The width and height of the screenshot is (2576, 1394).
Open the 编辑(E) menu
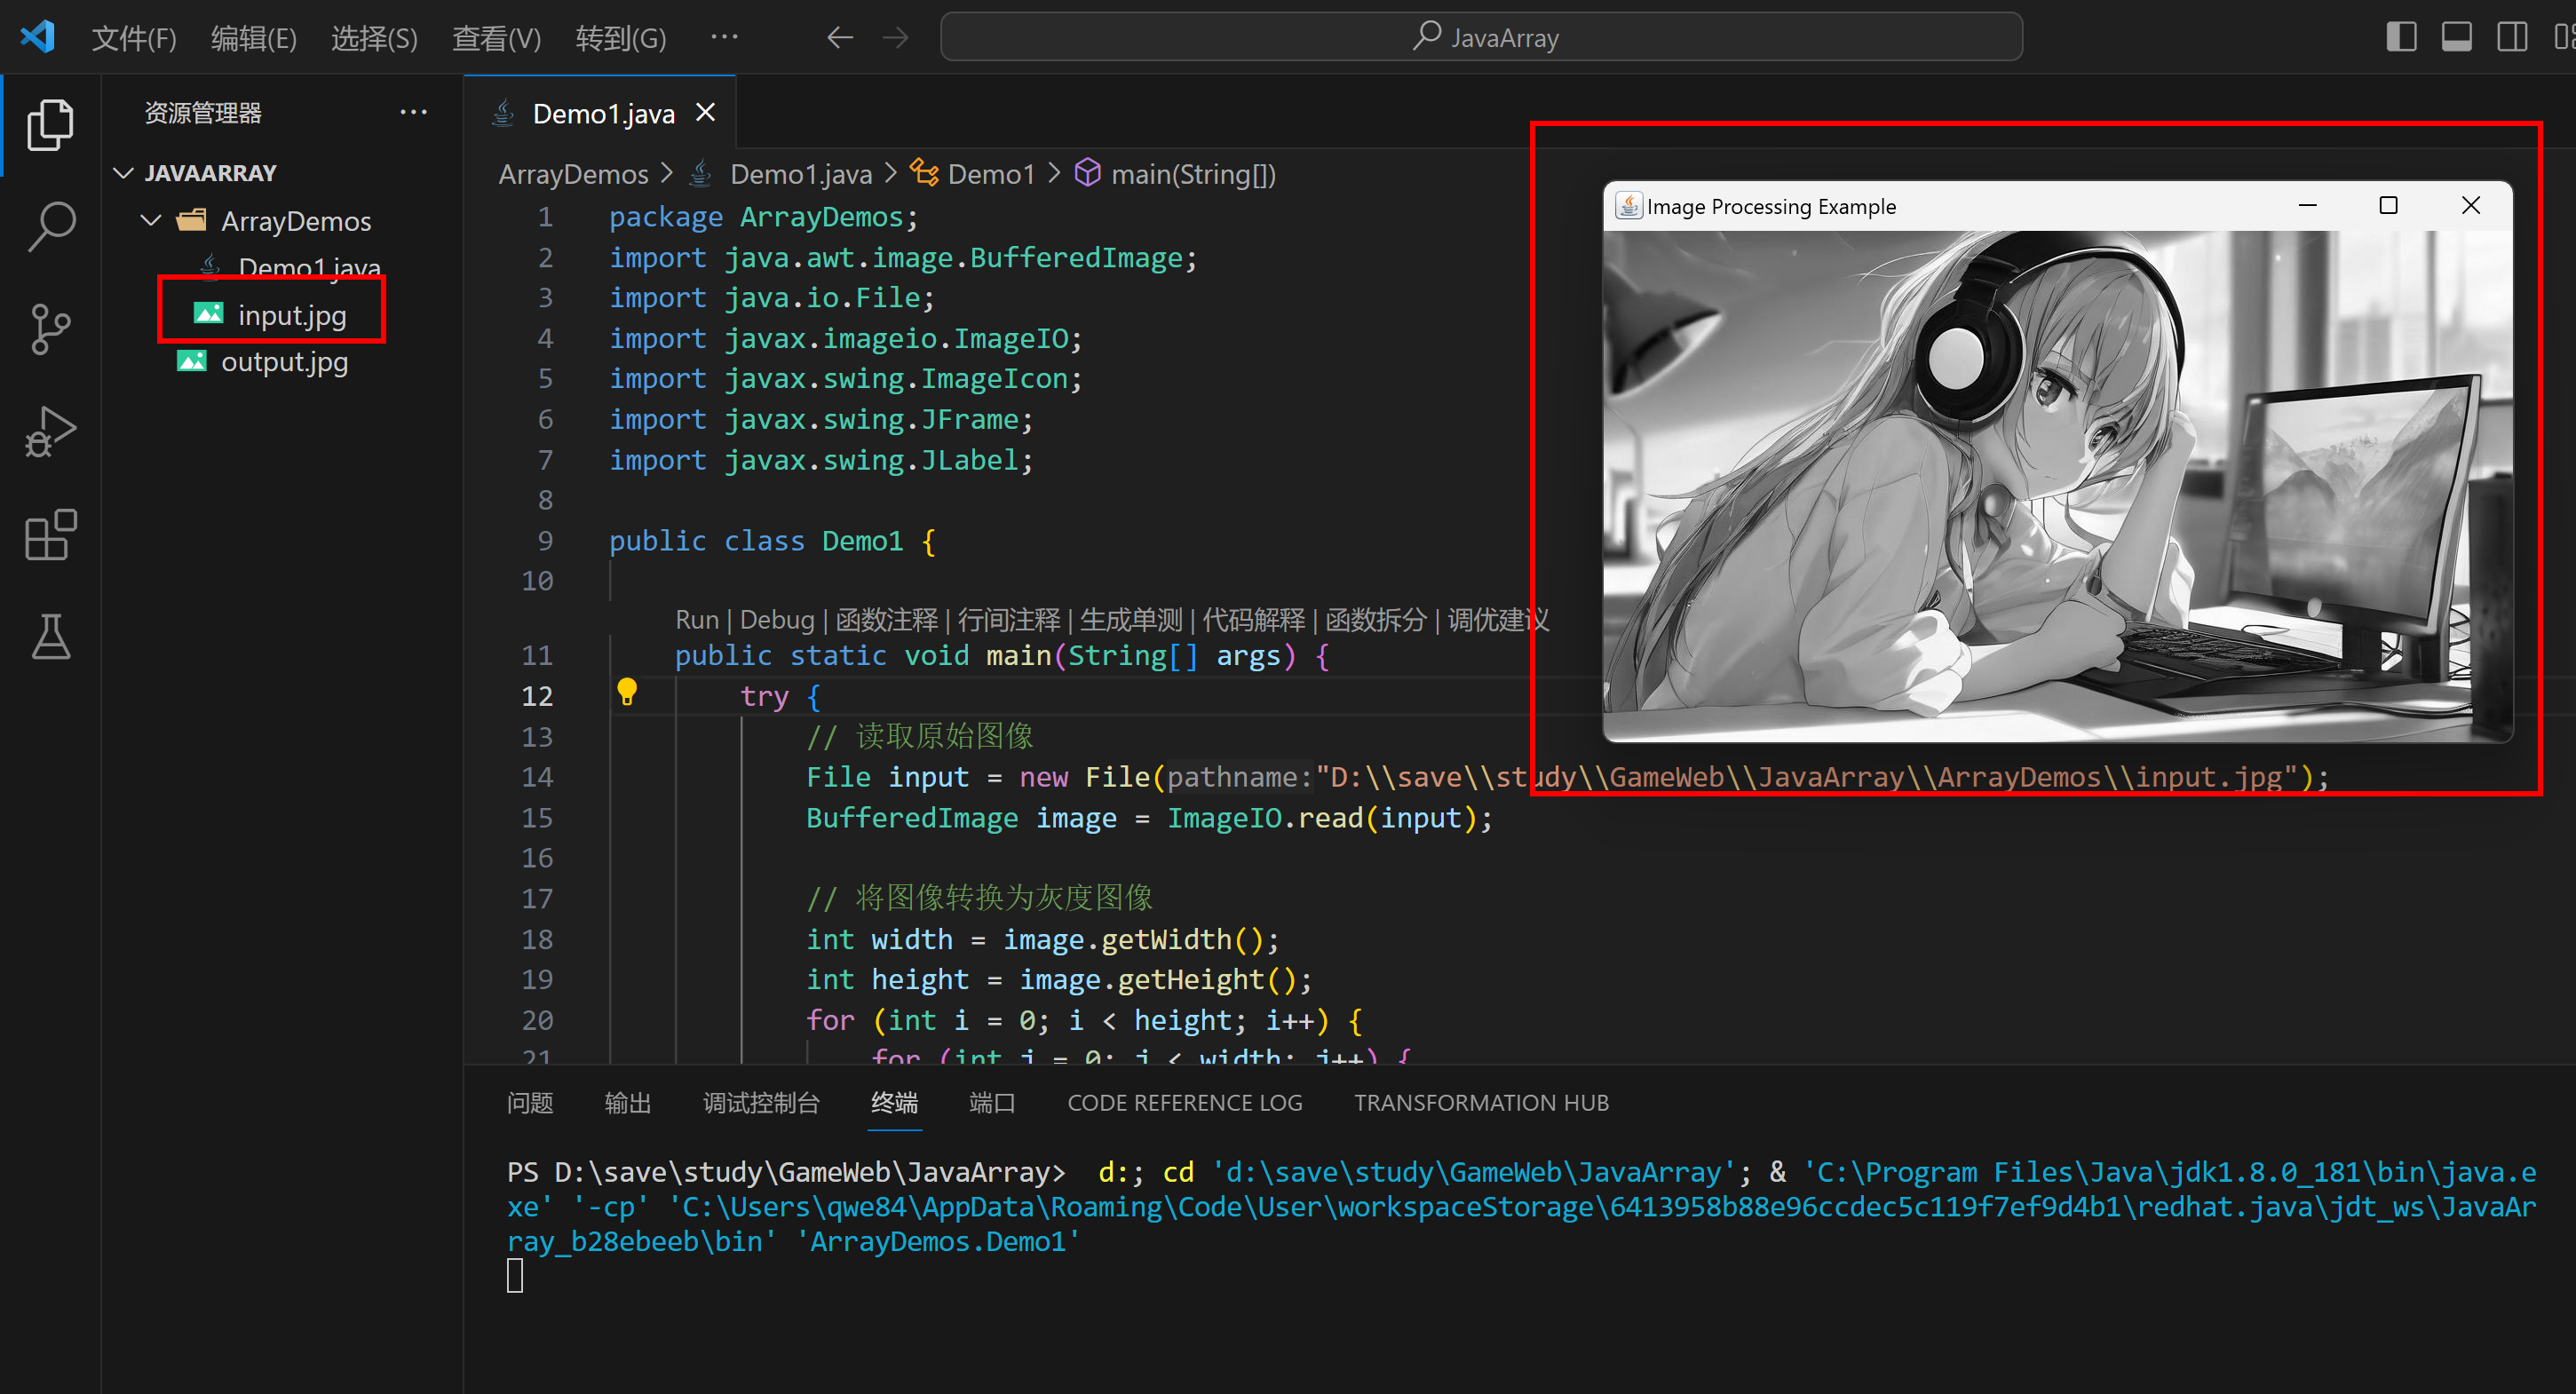pyautogui.click(x=253, y=38)
